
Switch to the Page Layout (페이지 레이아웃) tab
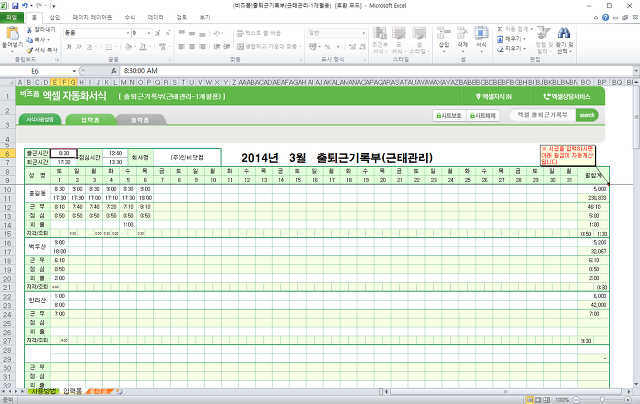[x=92, y=18]
